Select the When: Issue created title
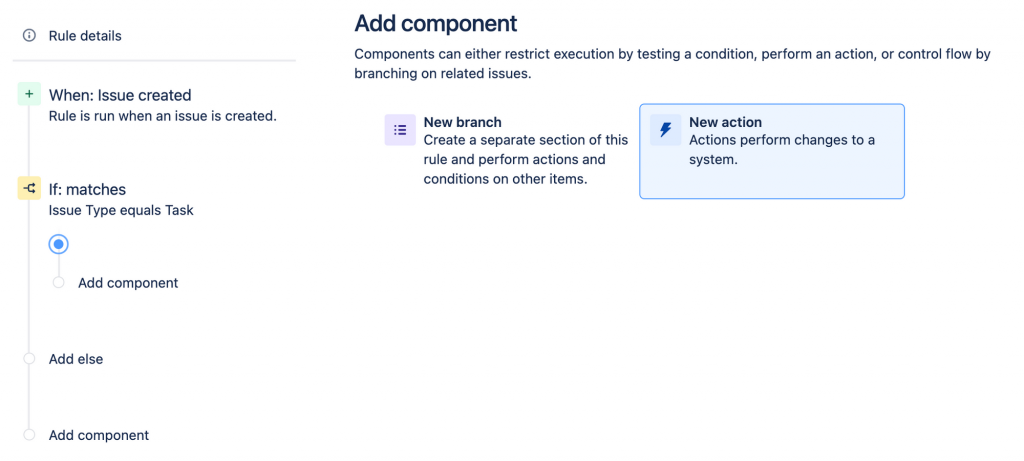 point(120,95)
